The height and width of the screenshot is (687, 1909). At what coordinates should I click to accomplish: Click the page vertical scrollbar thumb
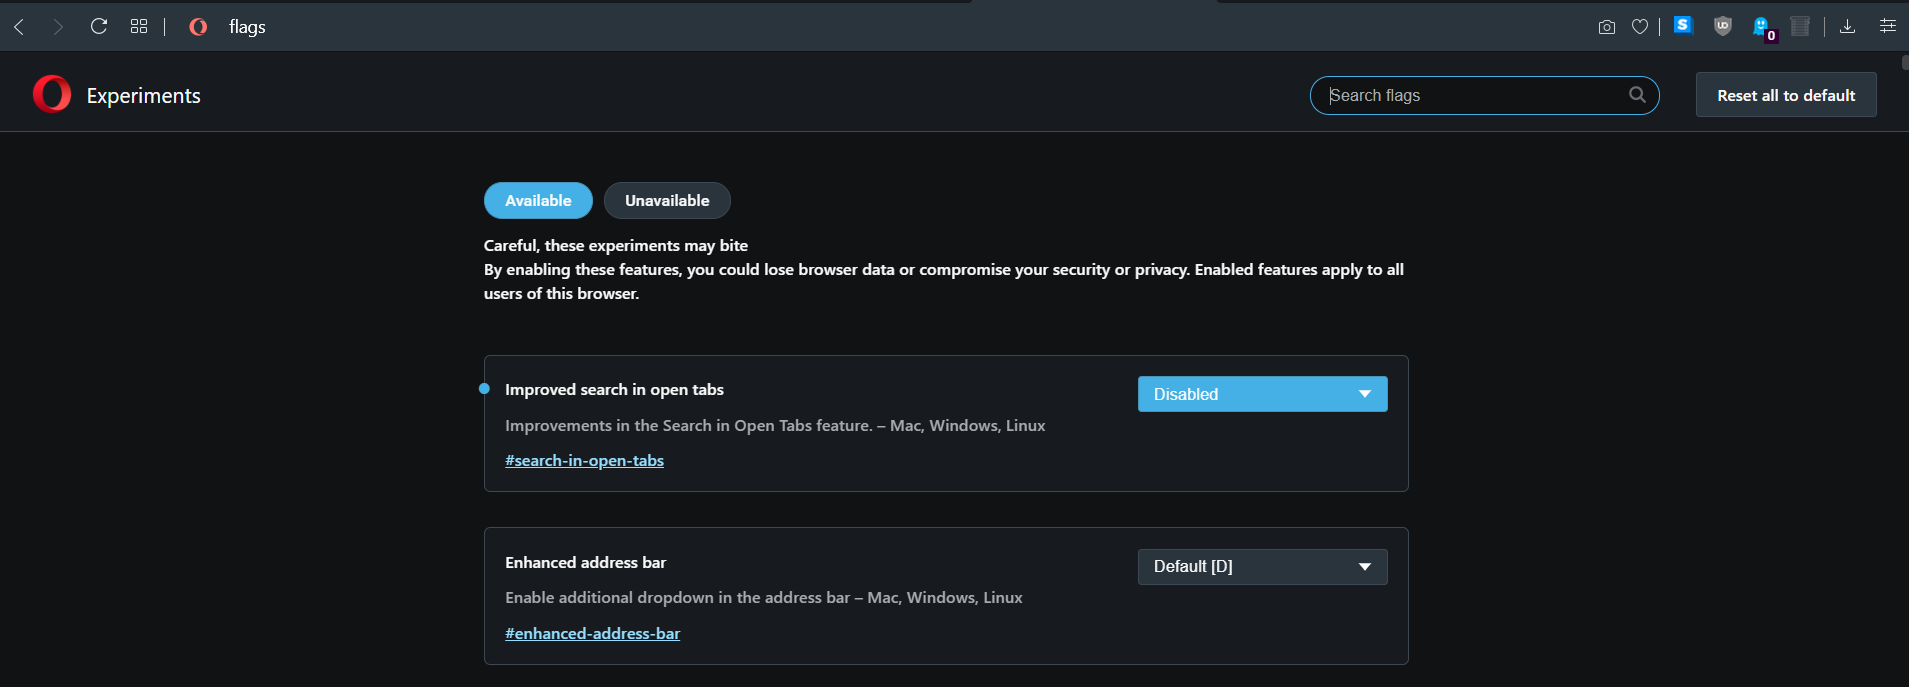1905,62
